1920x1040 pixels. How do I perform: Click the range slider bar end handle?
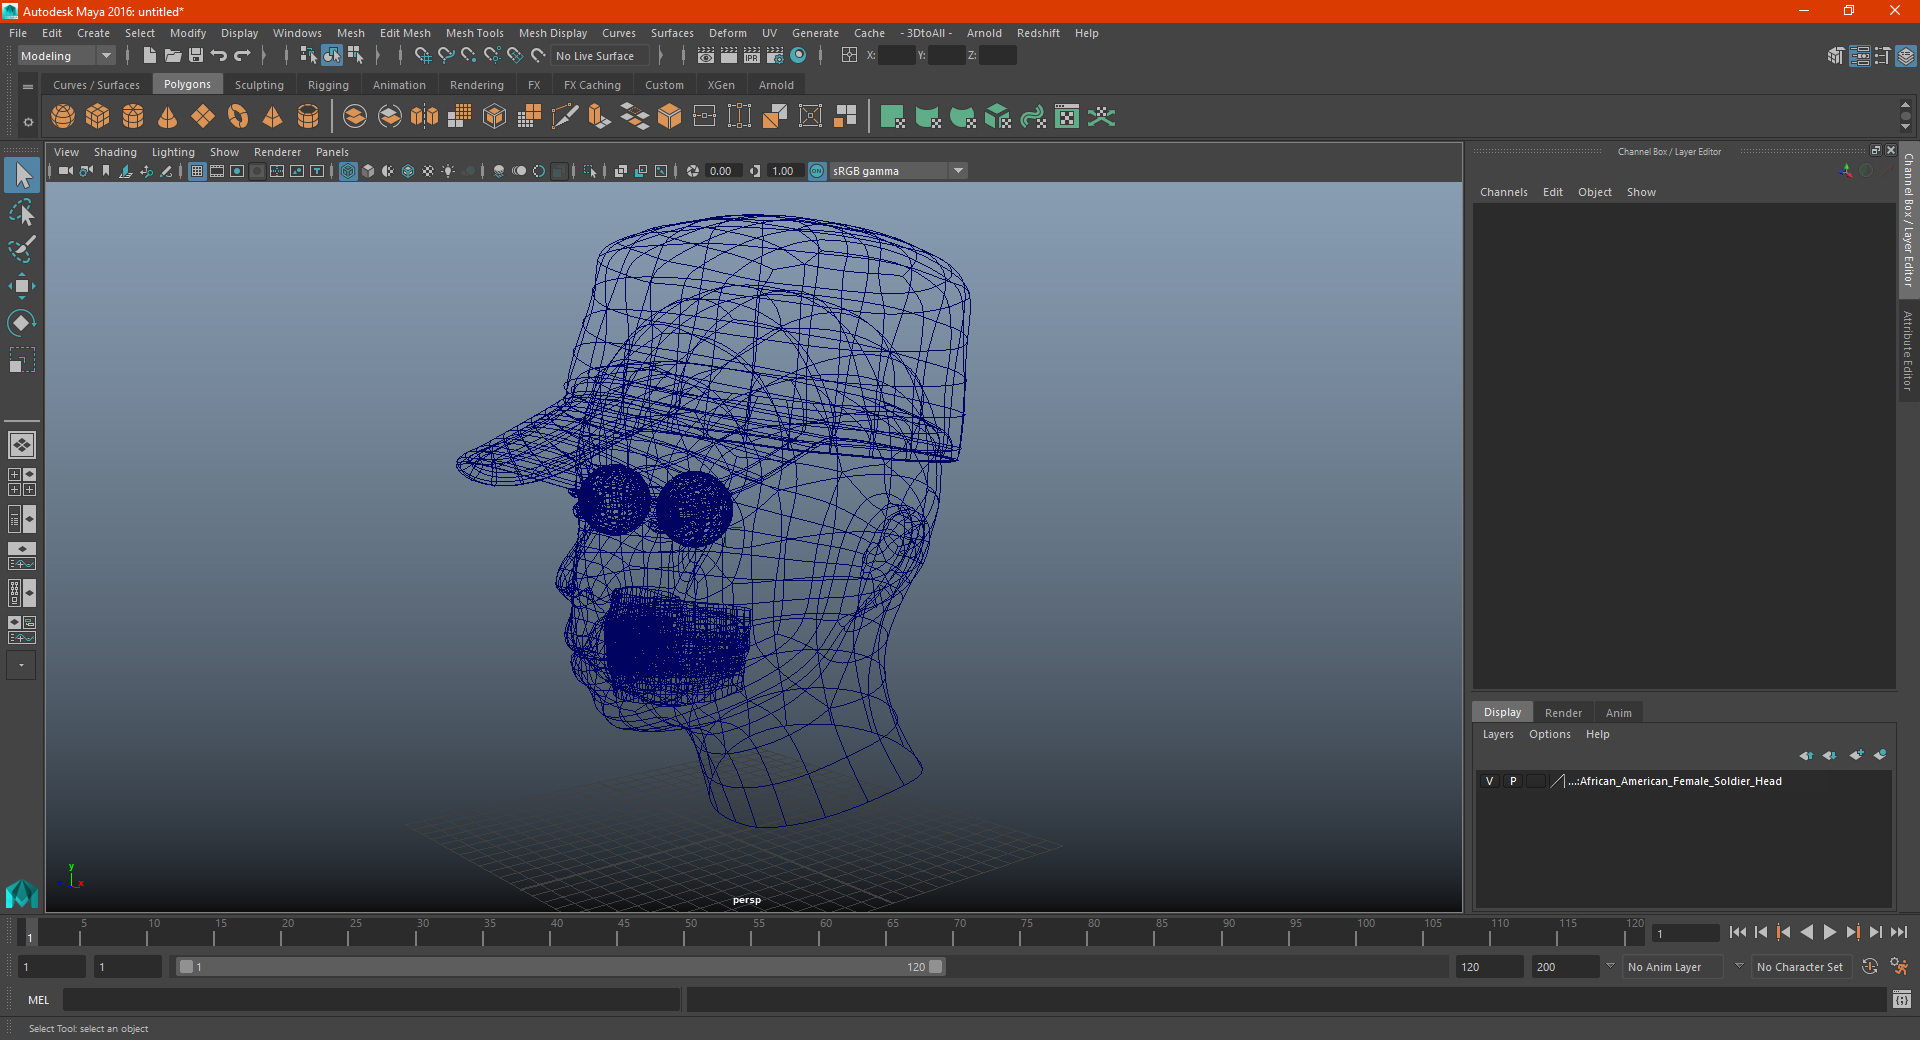[936, 967]
